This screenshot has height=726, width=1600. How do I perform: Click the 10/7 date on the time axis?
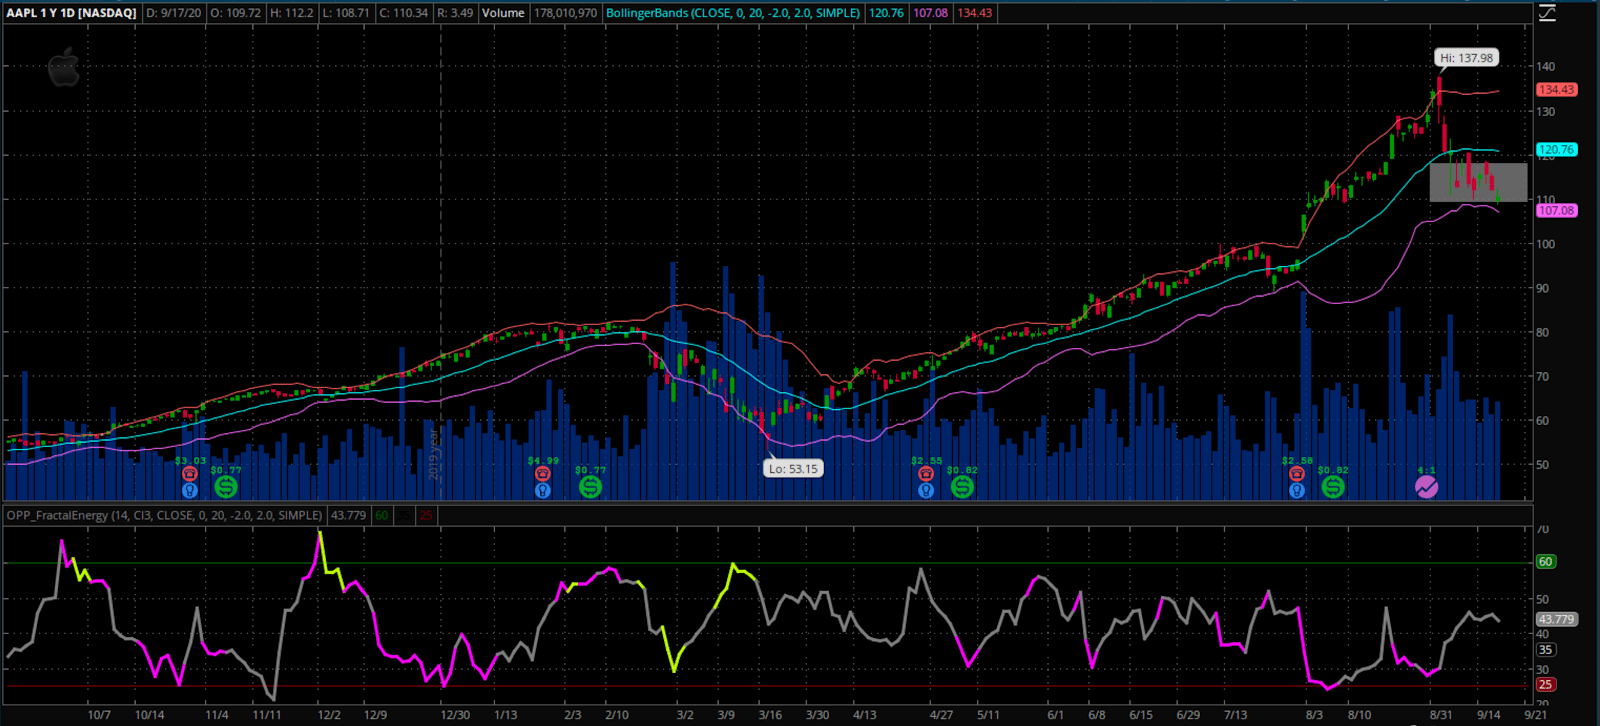pyautogui.click(x=98, y=715)
